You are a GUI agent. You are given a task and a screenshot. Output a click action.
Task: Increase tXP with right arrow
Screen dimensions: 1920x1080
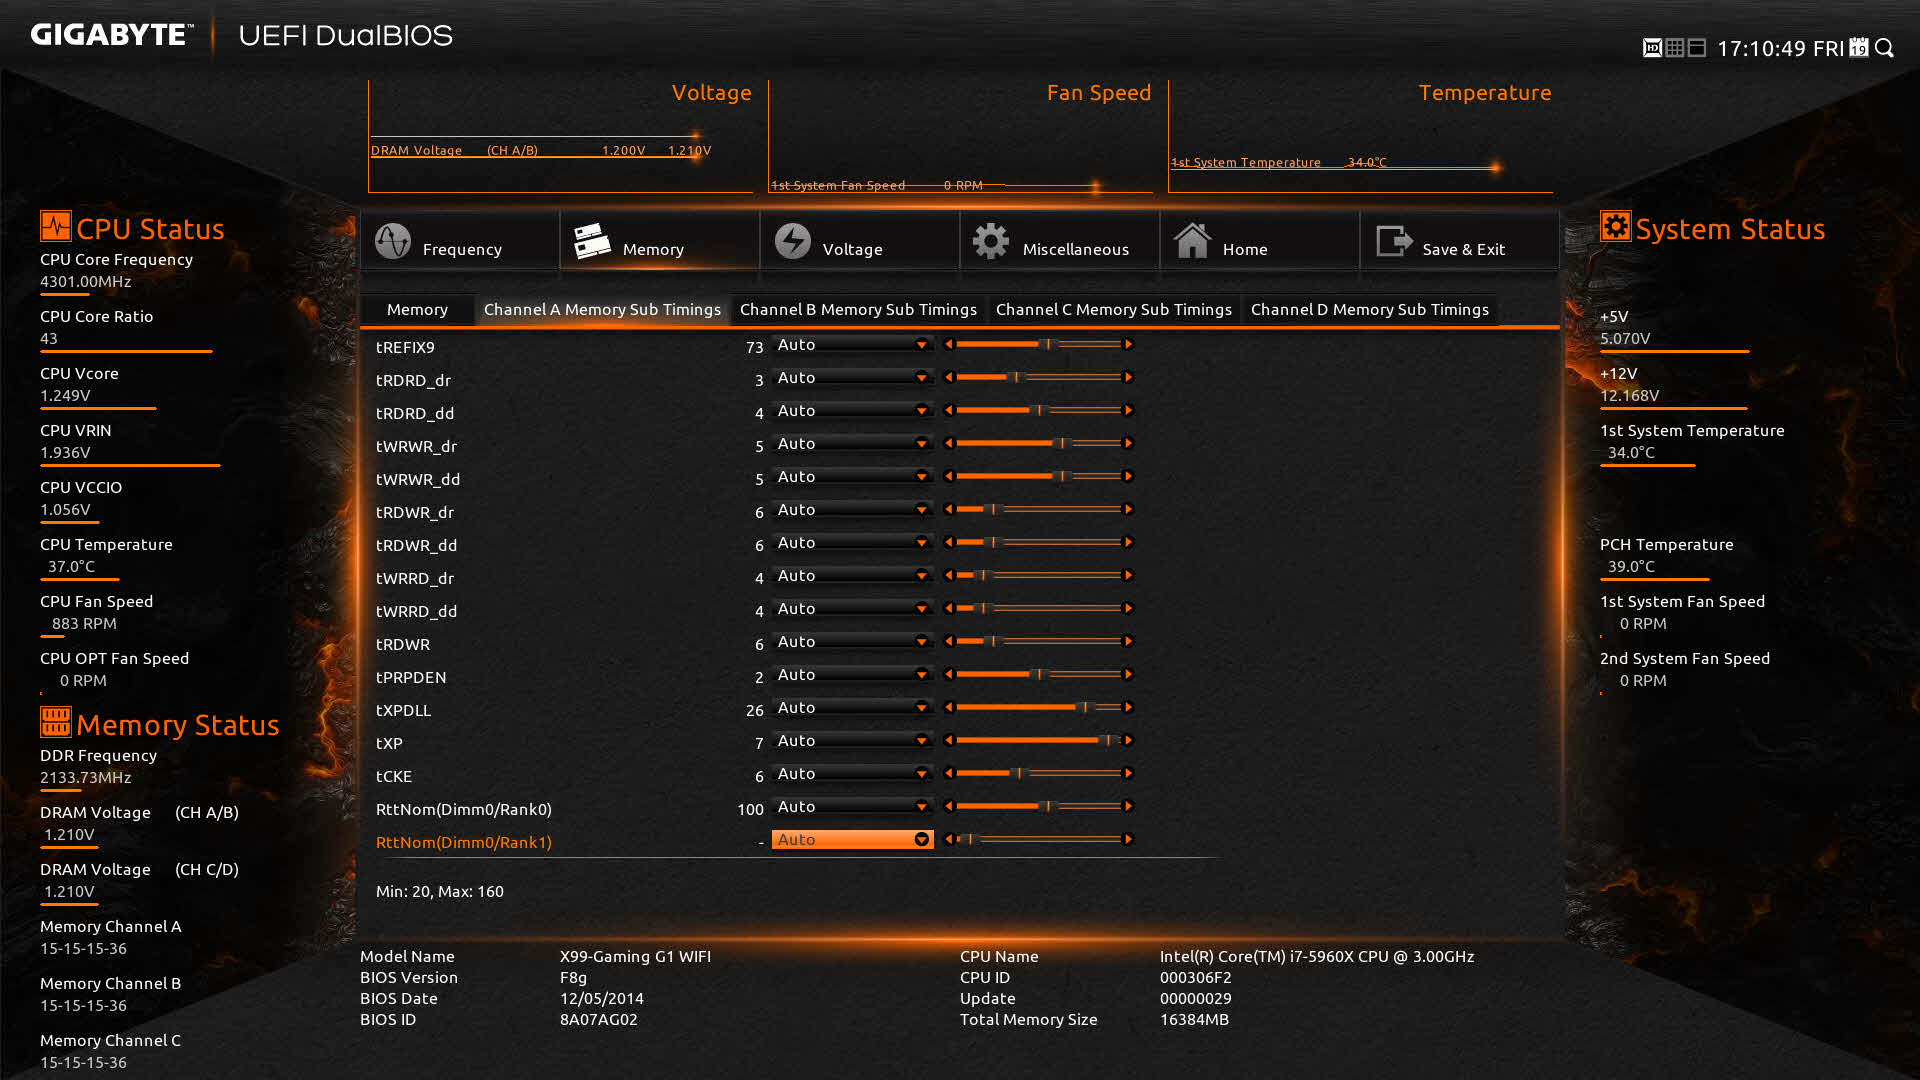[1128, 740]
